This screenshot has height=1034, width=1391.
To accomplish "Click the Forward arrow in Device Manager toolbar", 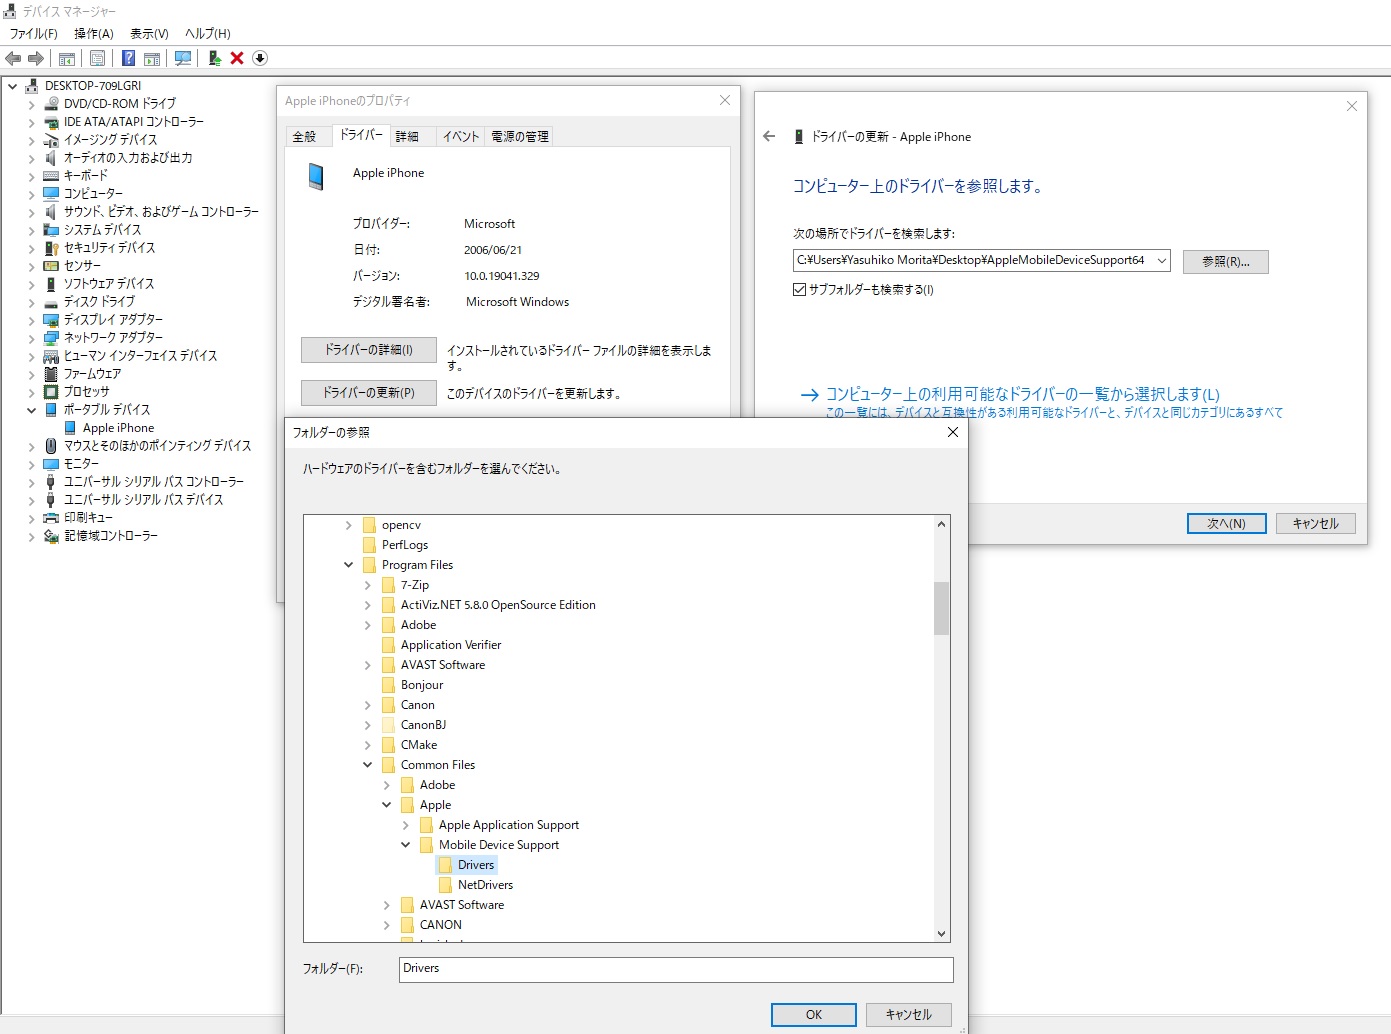I will (x=36, y=58).
